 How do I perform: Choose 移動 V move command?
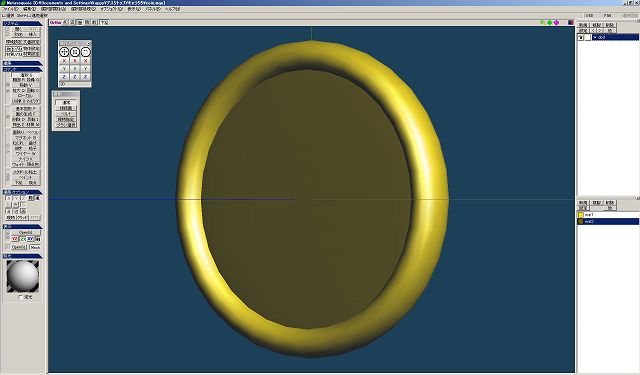coord(26,85)
